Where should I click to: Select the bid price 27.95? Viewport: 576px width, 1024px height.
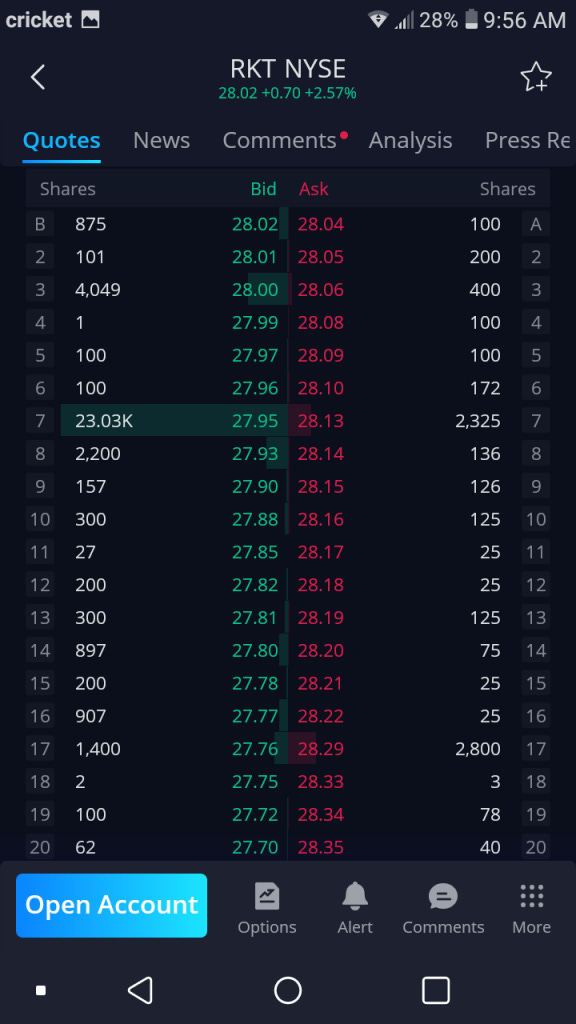(x=255, y=421)
